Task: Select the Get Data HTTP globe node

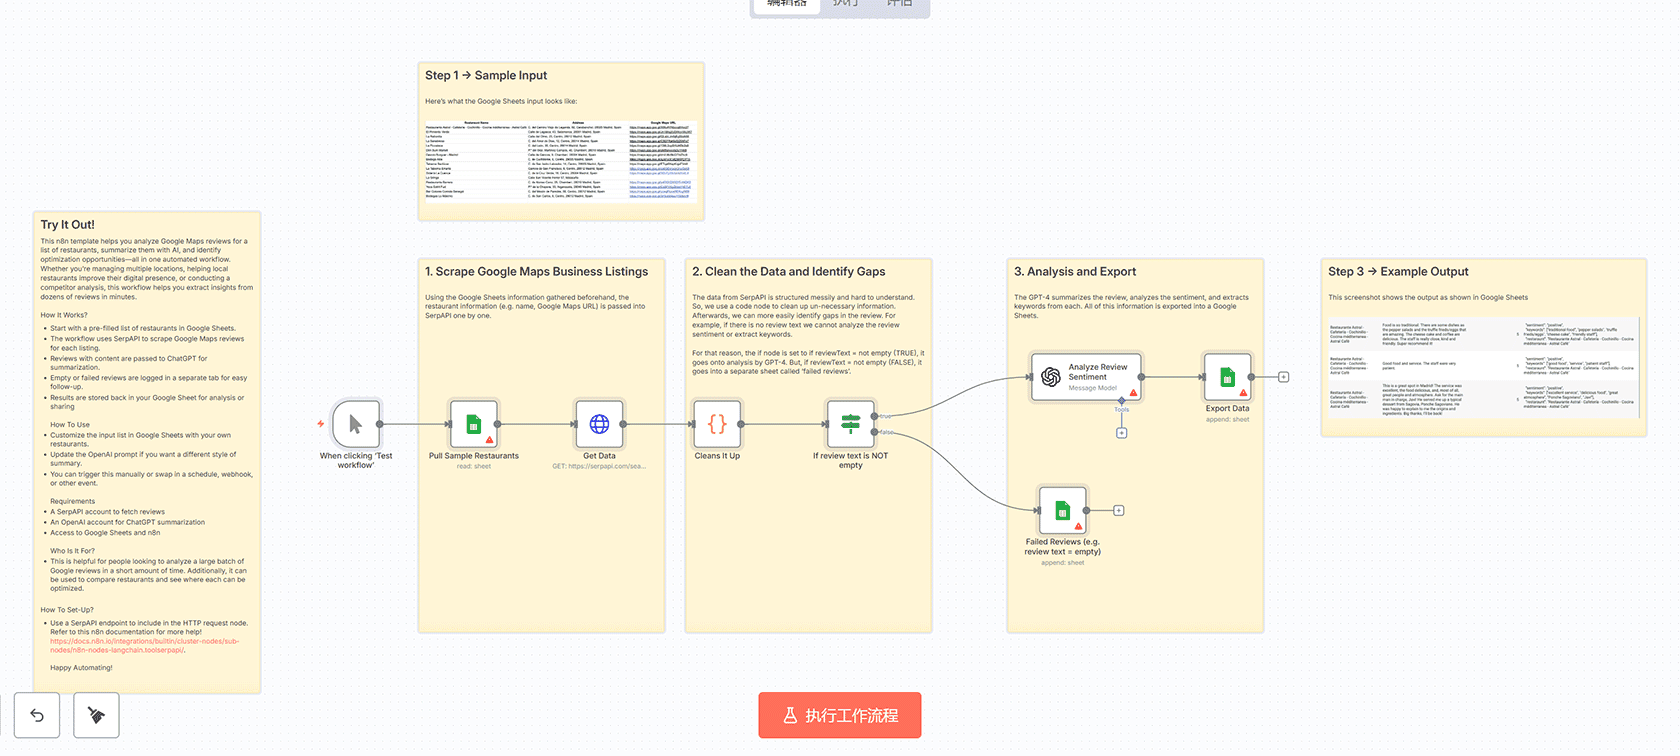Action: (x=599, y=424)
